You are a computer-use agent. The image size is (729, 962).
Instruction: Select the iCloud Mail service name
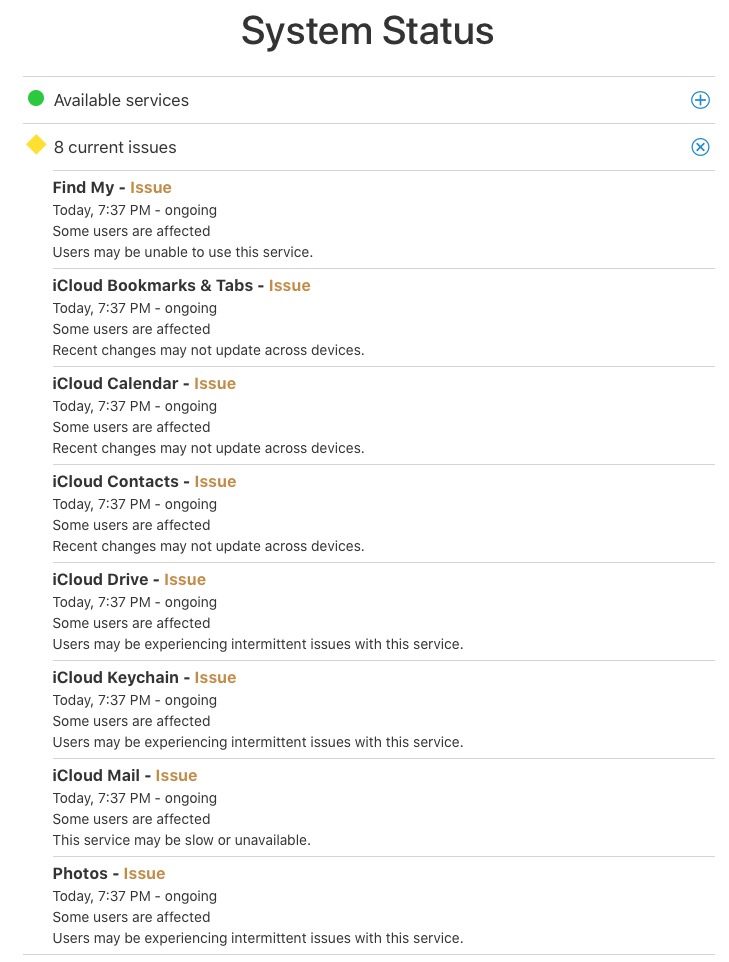(96, 775)
